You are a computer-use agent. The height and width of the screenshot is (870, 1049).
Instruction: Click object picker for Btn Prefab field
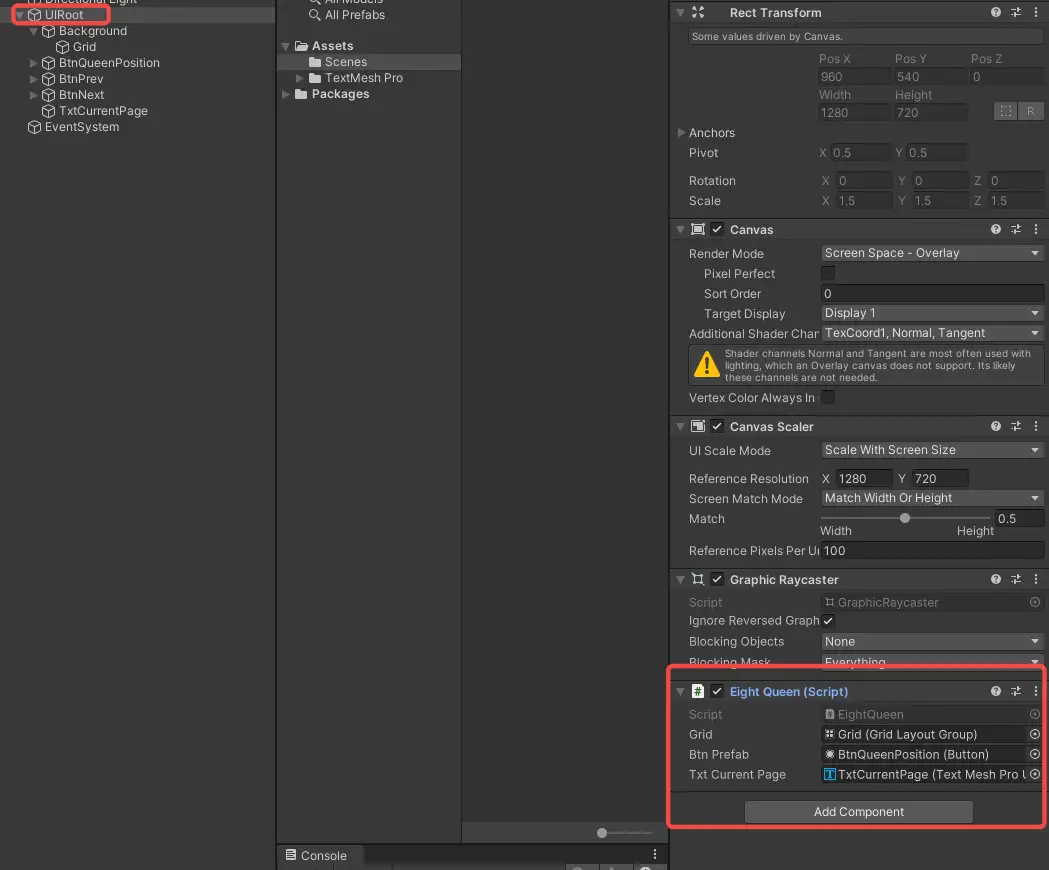tap(1034, 755)
